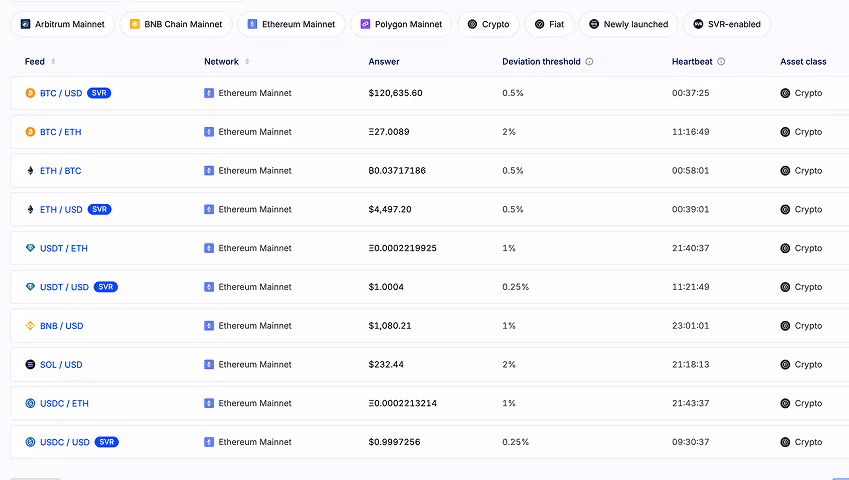Click Crypto asset class icon in USDC / USD row
The width and height of the screenshot is (849, 480).
(x=785, y=443)
